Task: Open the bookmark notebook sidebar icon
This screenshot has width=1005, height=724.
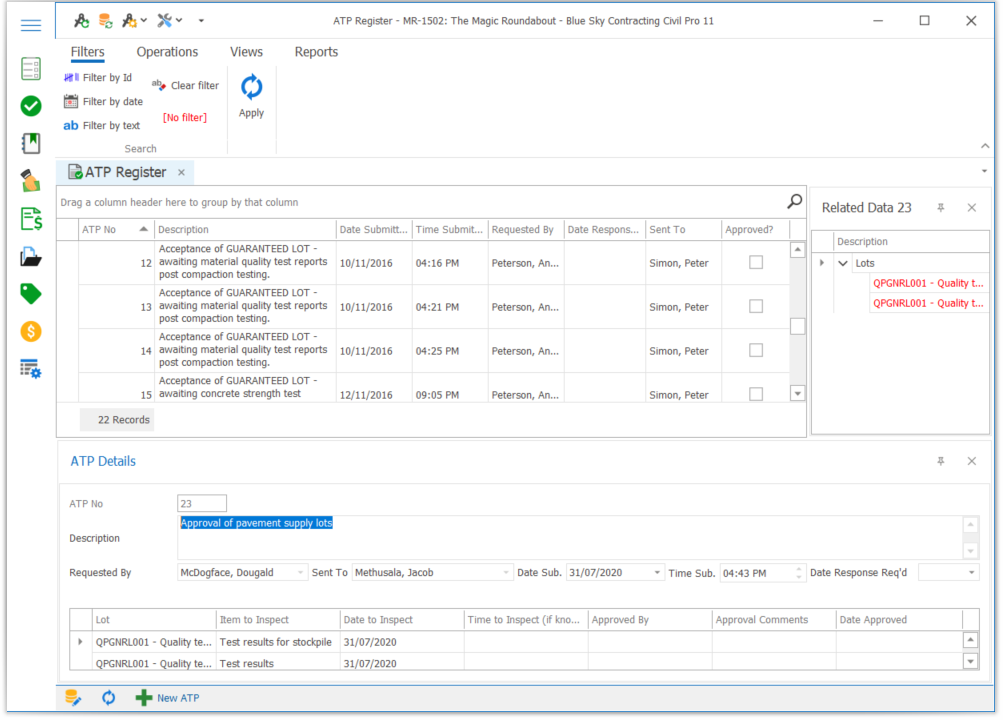Action: 31,144
